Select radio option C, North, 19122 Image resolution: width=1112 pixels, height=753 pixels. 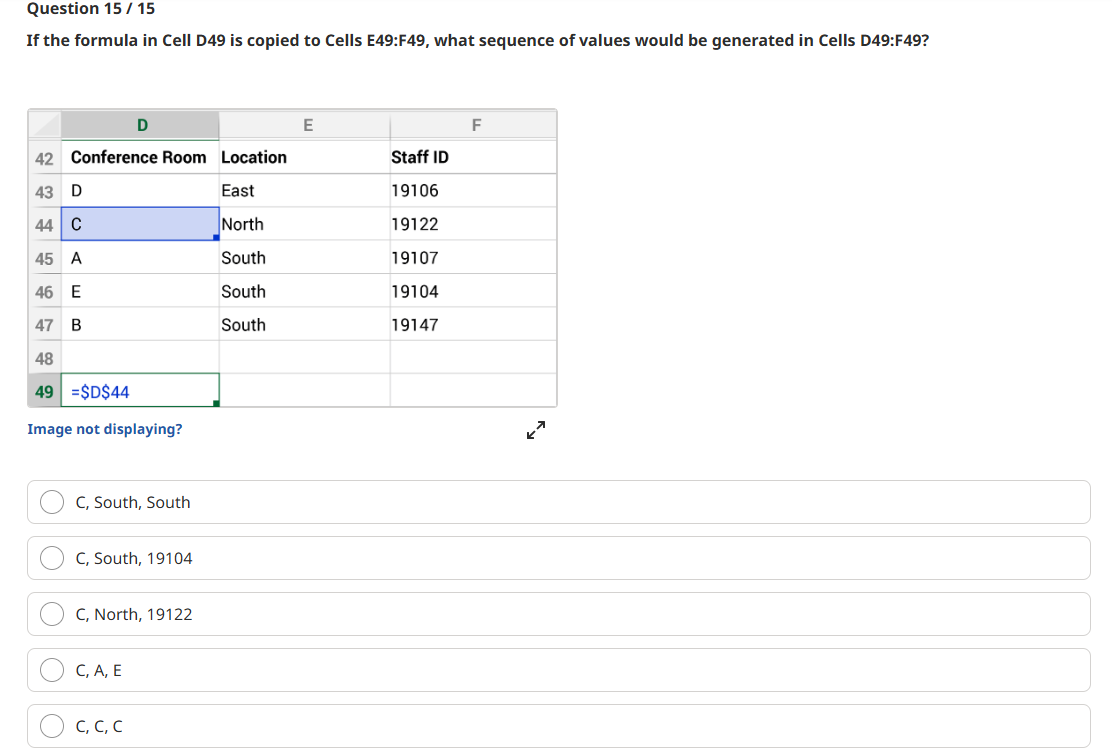[x=51, y=614]
